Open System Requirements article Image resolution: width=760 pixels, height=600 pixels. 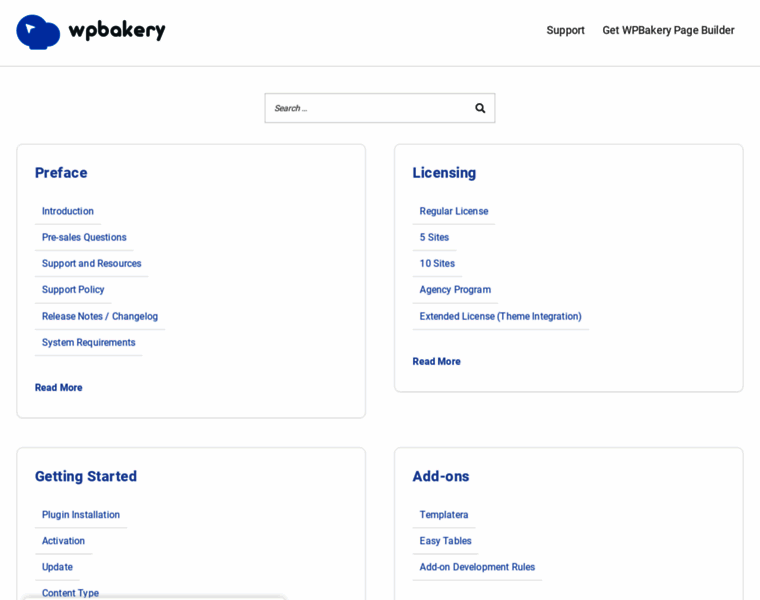(89, 343)
